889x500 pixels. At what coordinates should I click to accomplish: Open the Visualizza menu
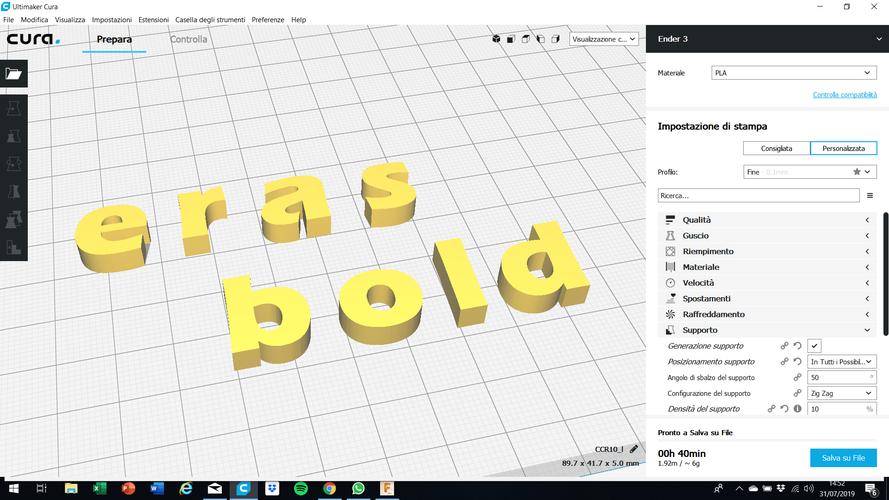pos(70,20)
